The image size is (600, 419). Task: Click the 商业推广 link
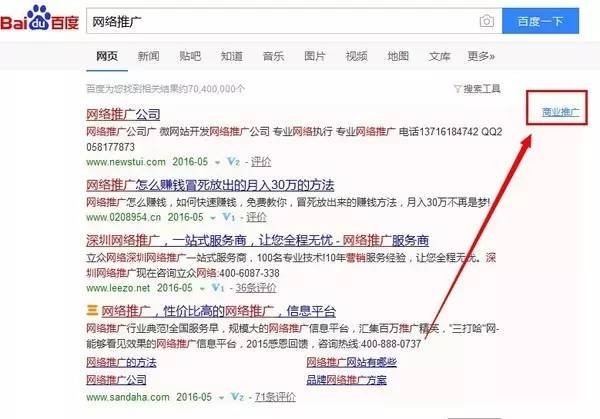pyautogui.click(x=561, y=112)
